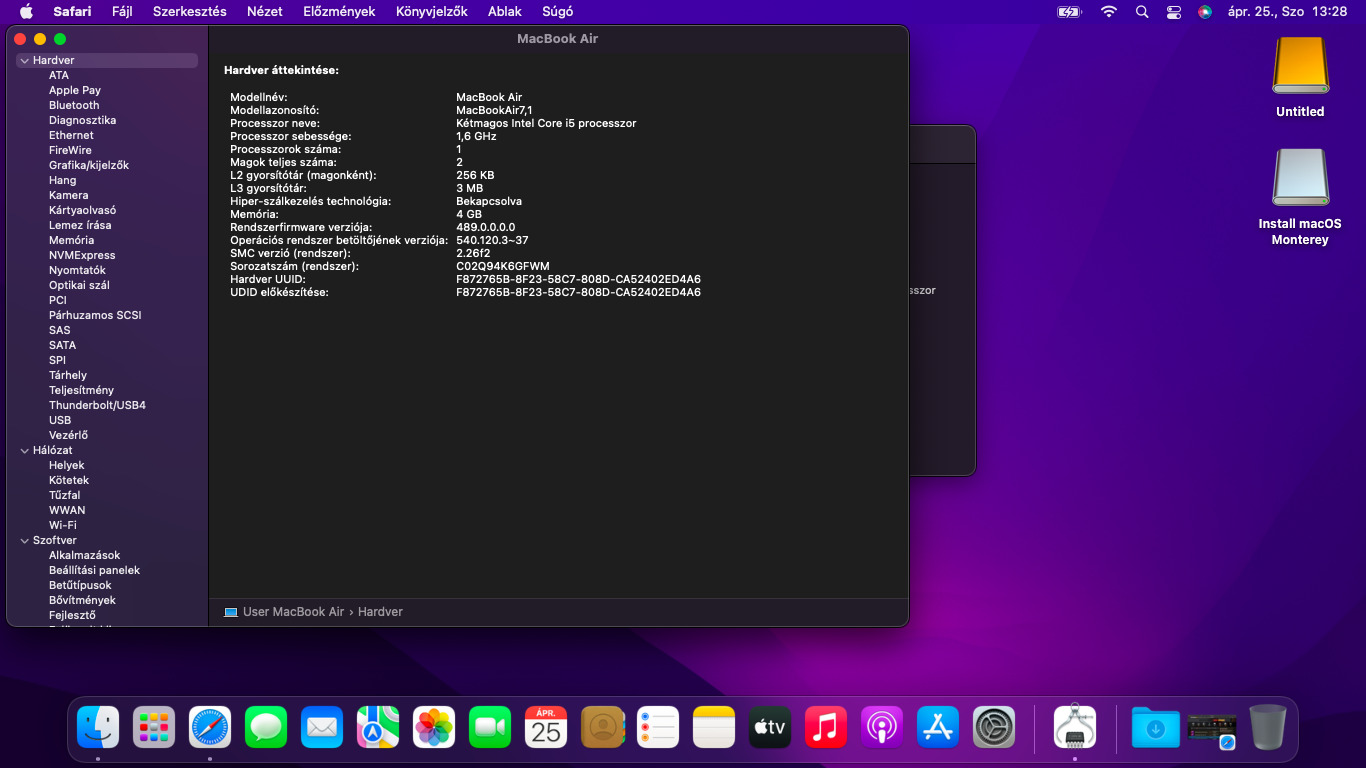
Task: Launch Safari from the Dock
Action: click(x=210, y=727)
